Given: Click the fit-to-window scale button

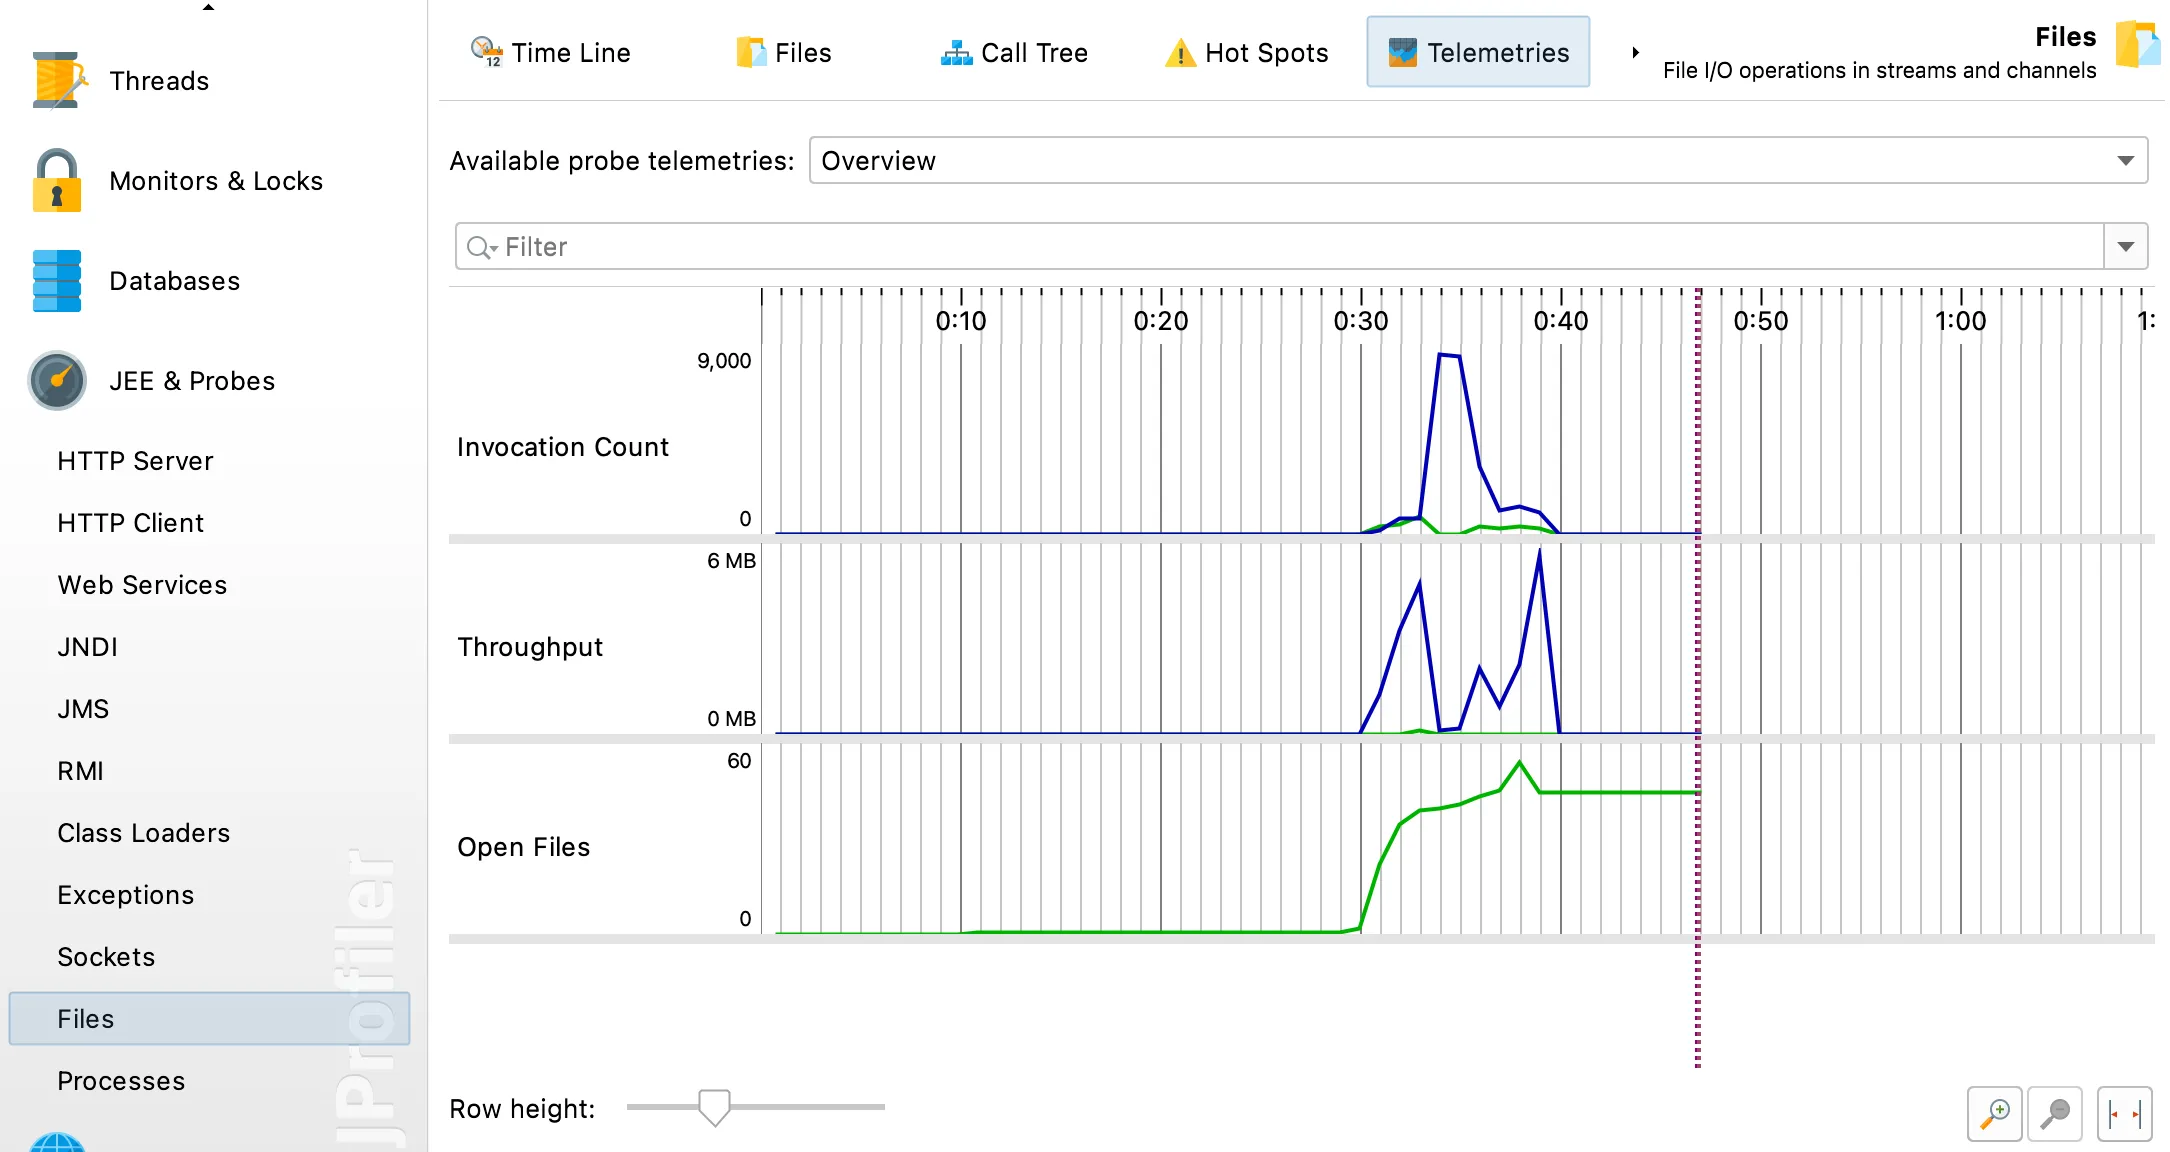Looking at the screenshot, I should (x=2124, y=1113).
